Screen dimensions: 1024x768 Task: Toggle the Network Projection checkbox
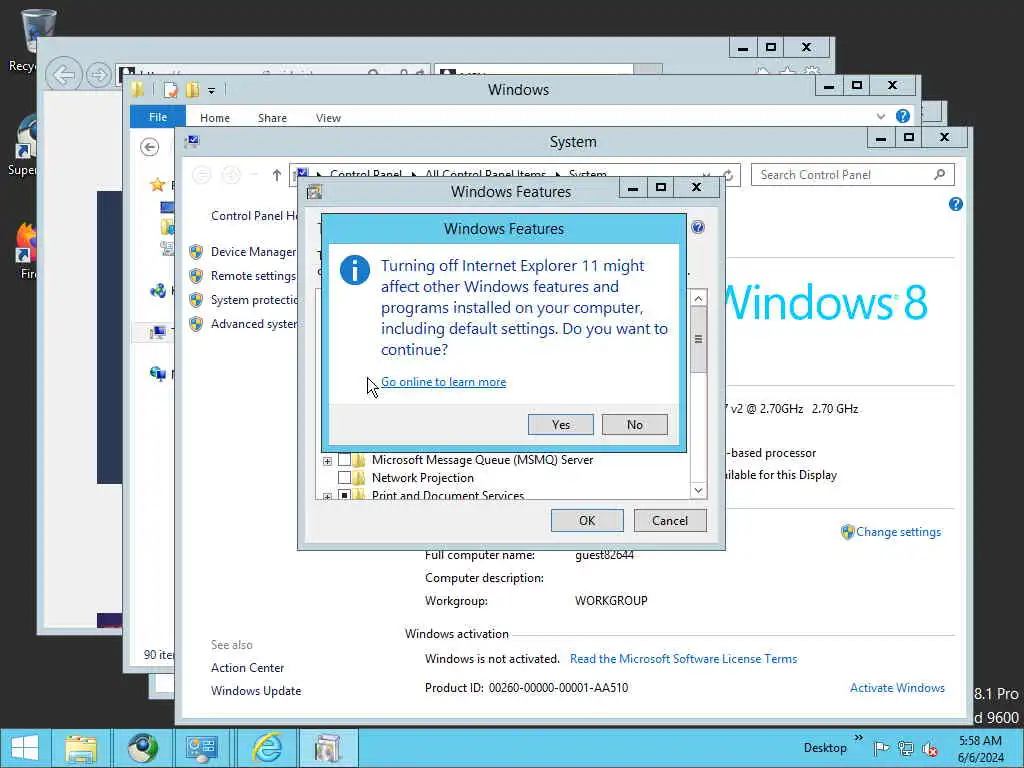(344, 478)
